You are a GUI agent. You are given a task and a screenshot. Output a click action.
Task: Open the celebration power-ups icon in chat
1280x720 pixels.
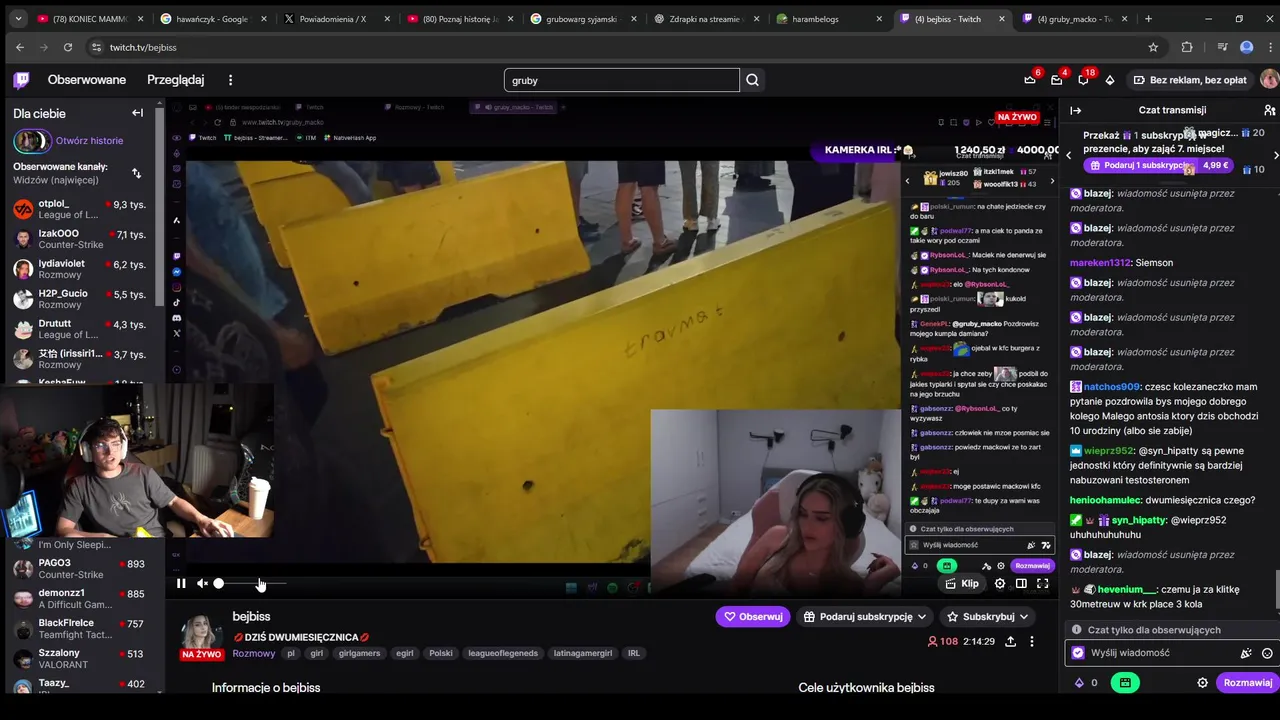coord(1246,653)
